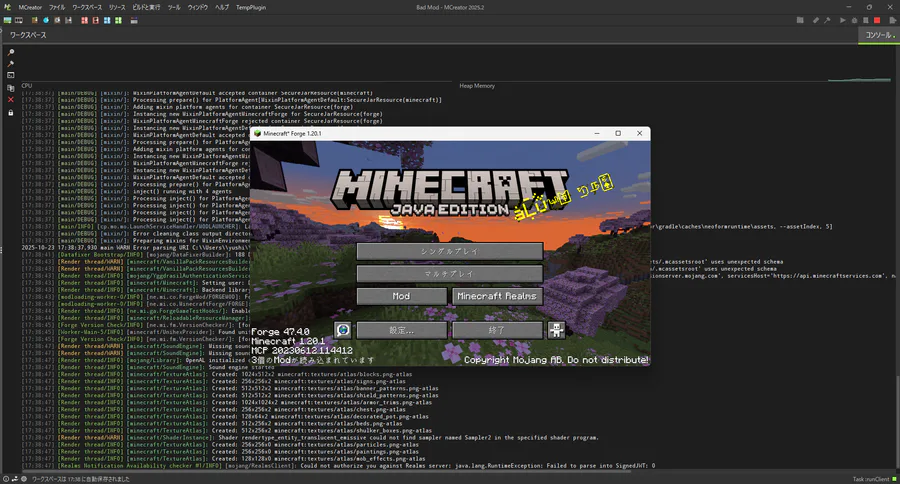The image size is (900, 484).
Task: Click the console search magnifier icon
Action: click(10, 52)
